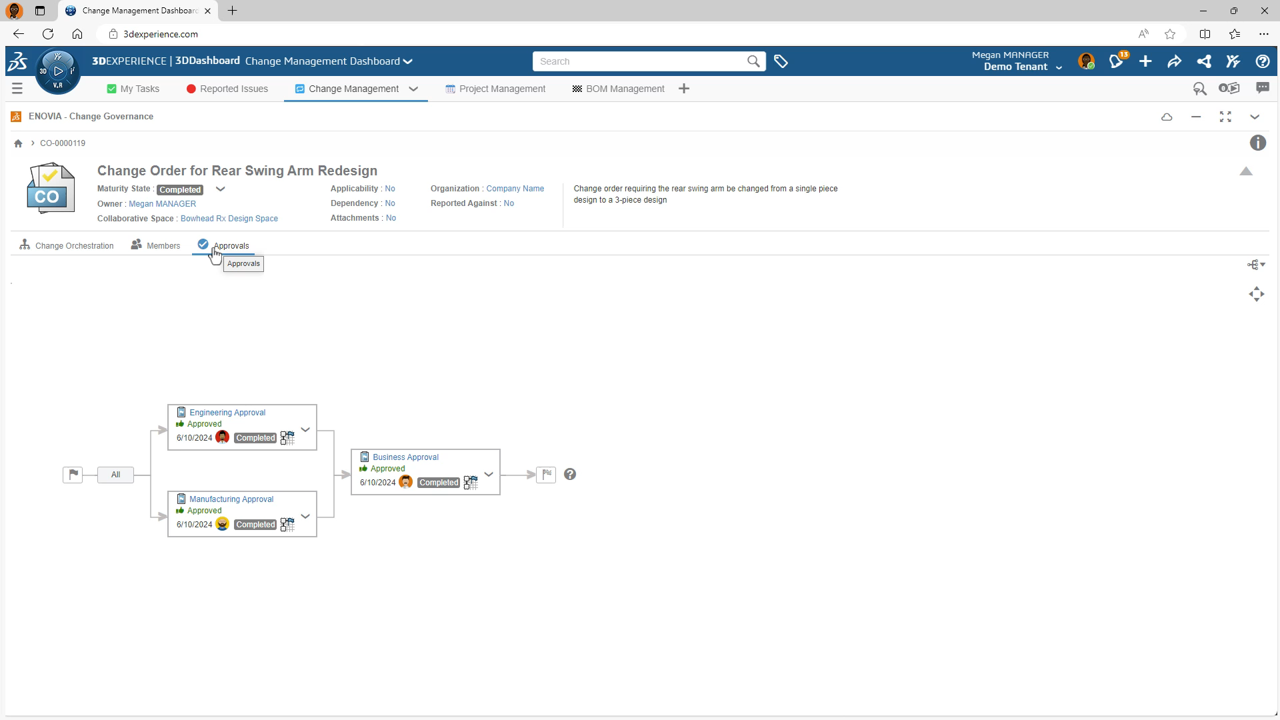This screenshot has height=720, width=1280.
Task: Open Change Management tab dropdown chevron
Action: [x=413, y=89]
